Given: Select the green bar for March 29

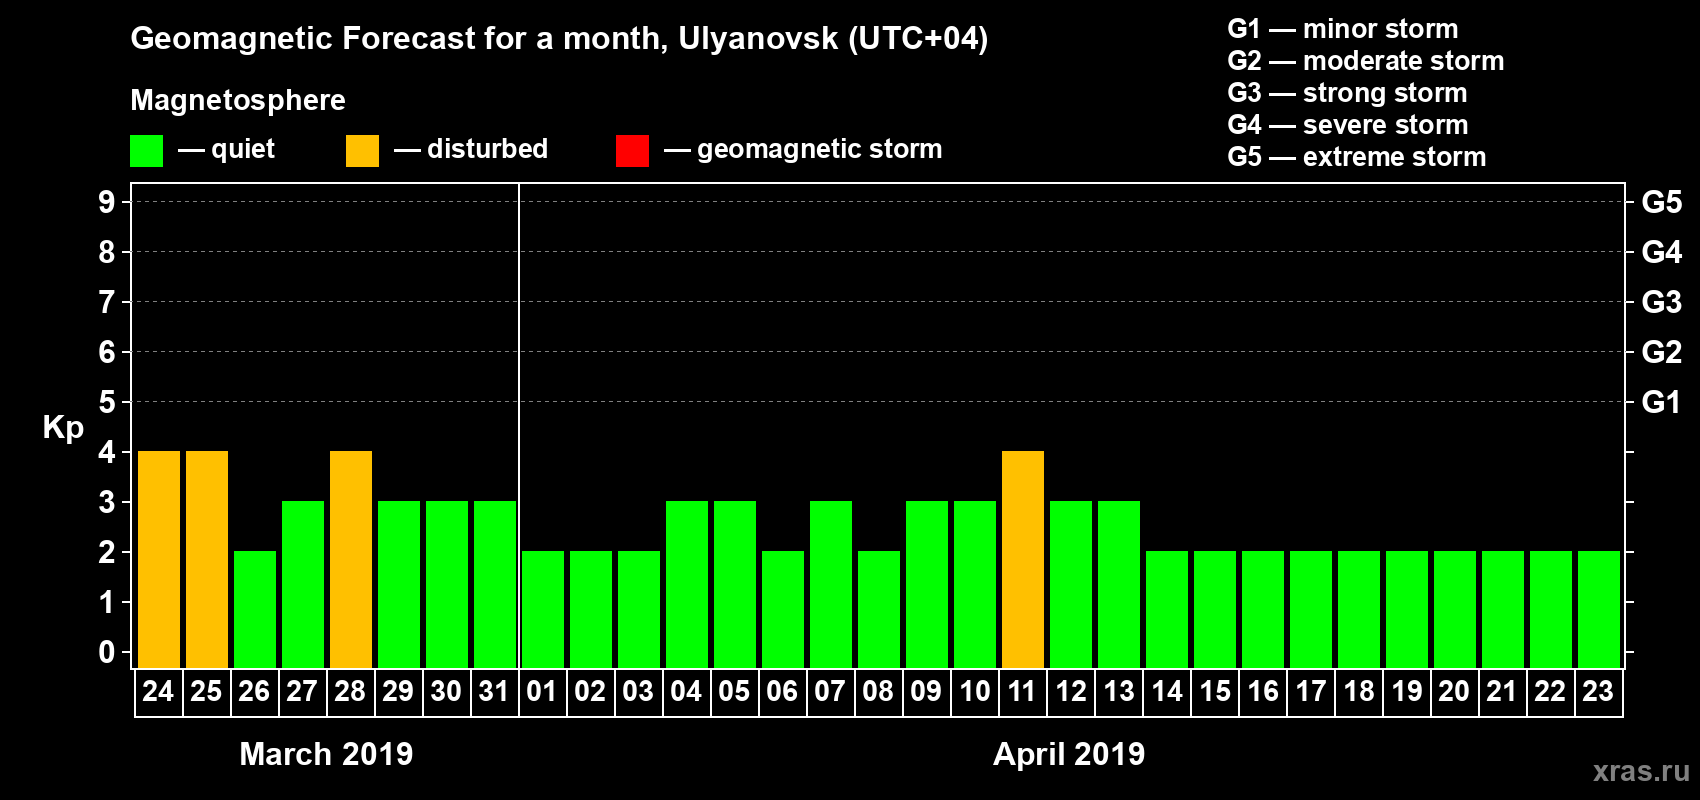Looking at the screenshot, I should coord(399,585).
